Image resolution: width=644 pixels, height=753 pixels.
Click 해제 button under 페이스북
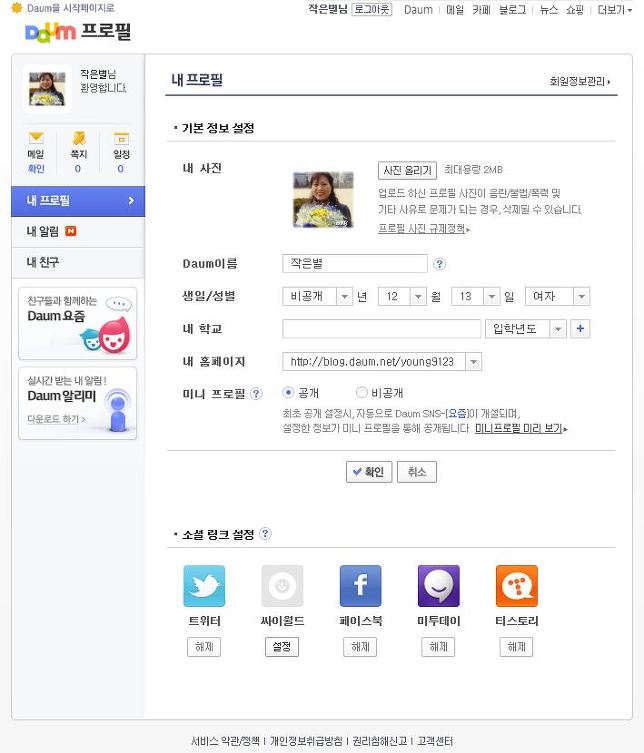point(360,647)
